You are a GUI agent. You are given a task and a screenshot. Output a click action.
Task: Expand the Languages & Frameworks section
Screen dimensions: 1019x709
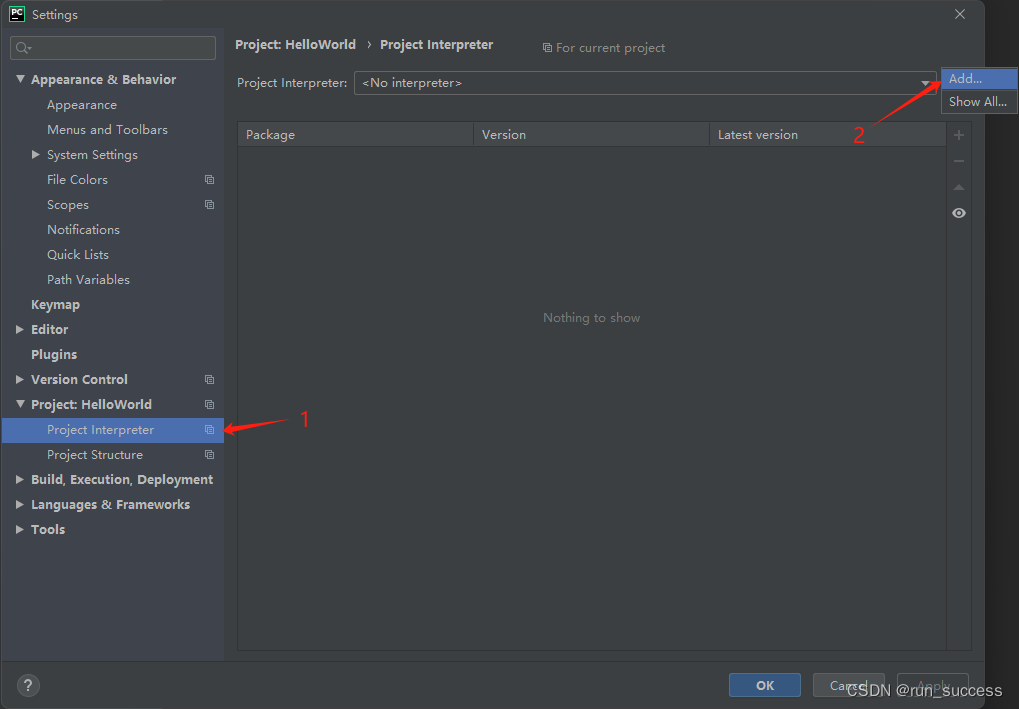[20, 504]
